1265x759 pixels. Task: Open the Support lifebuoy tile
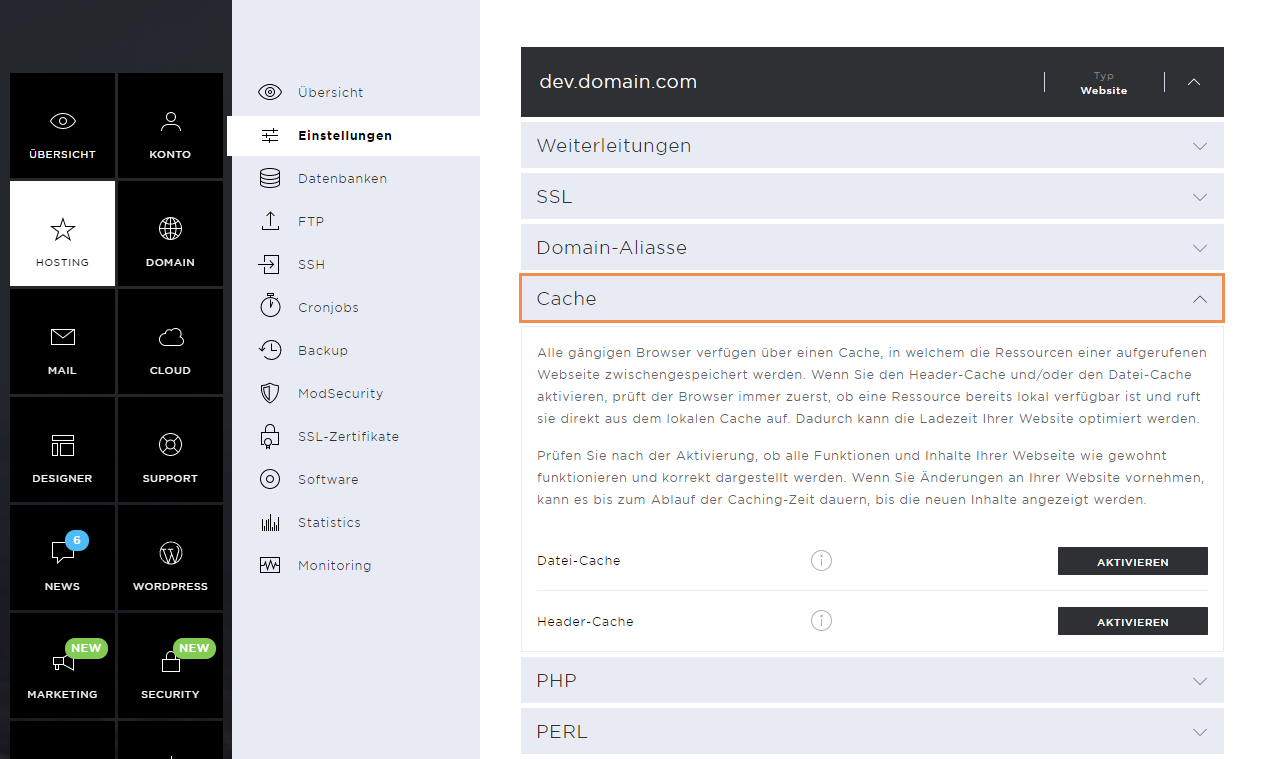170,450
